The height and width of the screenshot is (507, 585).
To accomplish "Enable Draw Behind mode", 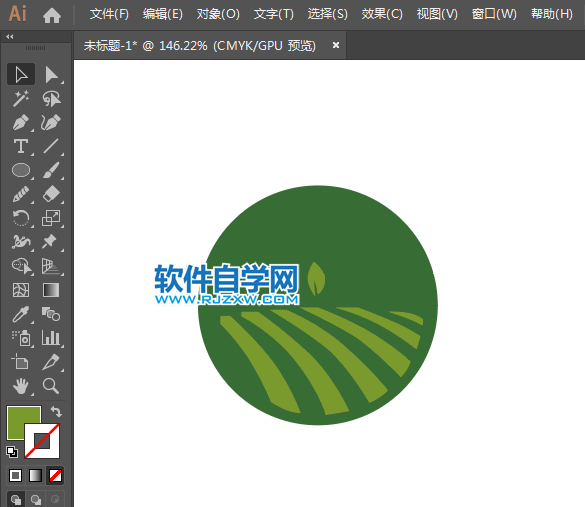I will click(x=35, y=500).
